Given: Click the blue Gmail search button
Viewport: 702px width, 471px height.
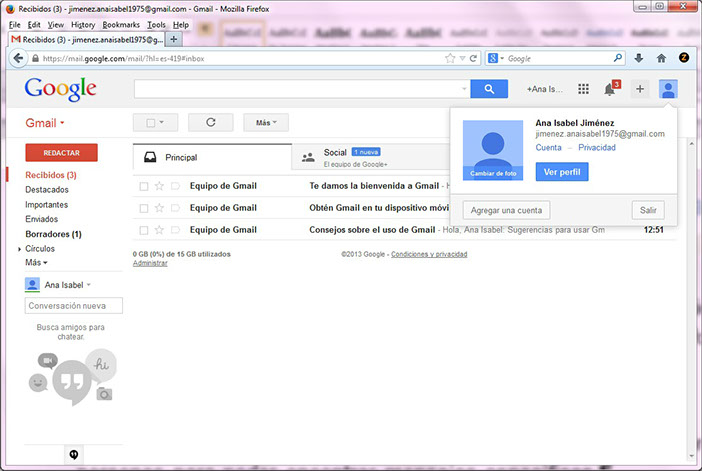Looking at the screenshot, I should click(489, 89).
